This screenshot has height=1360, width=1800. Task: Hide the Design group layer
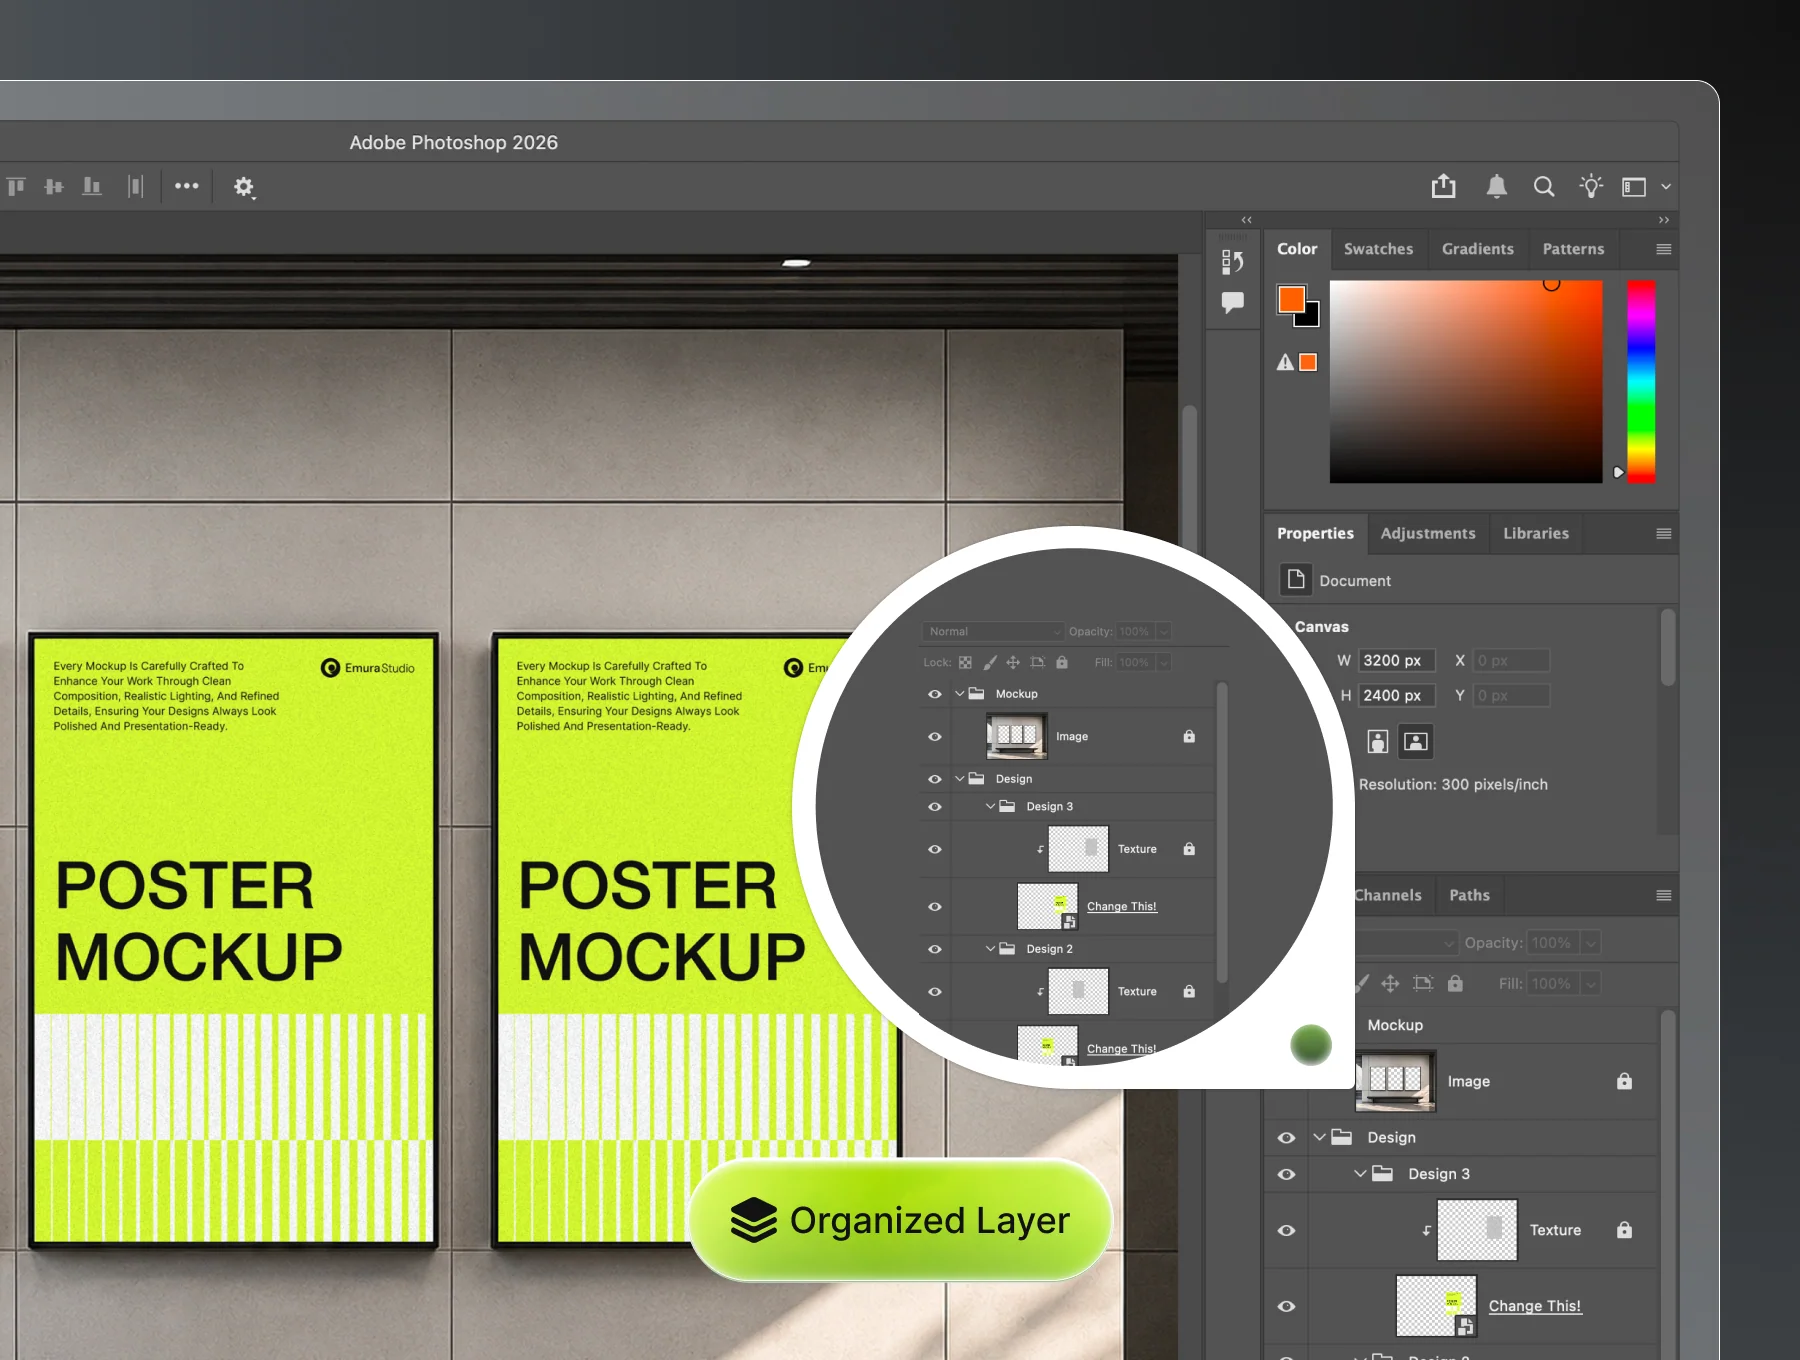click(1286, 1138)
